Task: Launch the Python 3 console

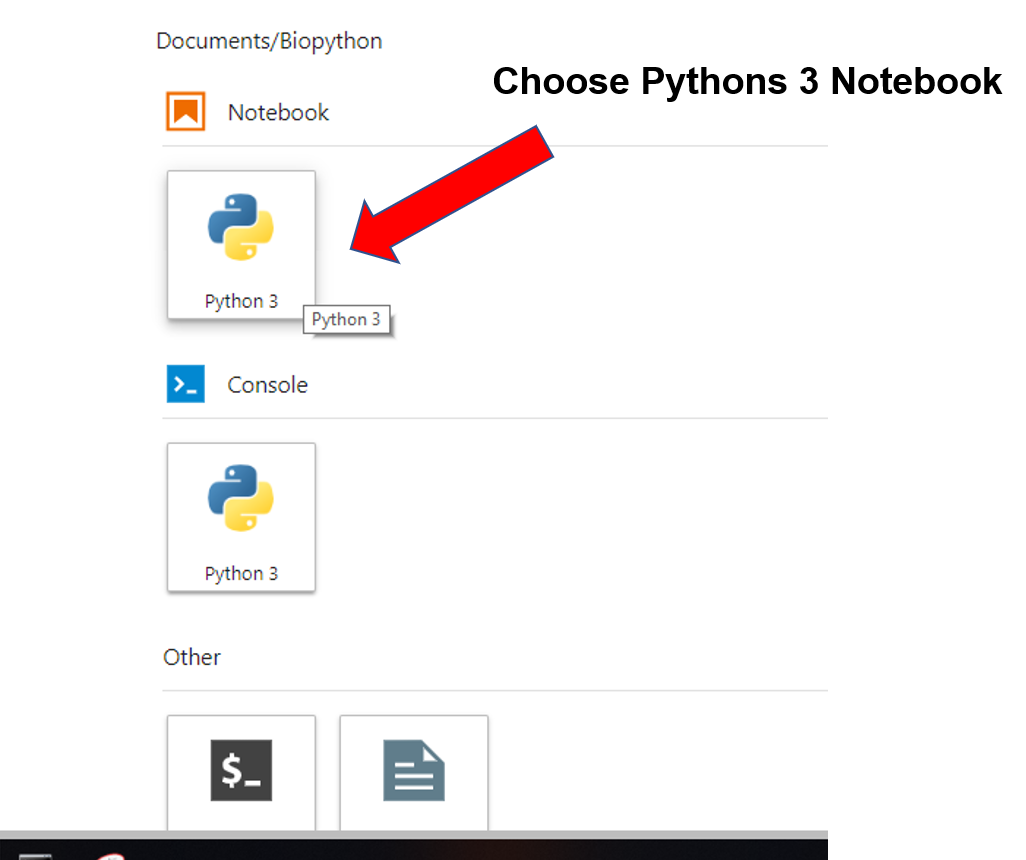Action: tap(241, 517)
